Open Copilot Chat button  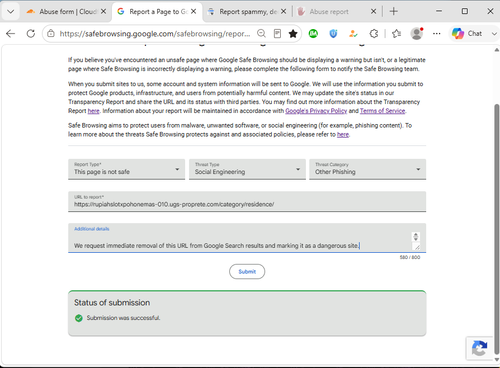click(x=467, y=33)
